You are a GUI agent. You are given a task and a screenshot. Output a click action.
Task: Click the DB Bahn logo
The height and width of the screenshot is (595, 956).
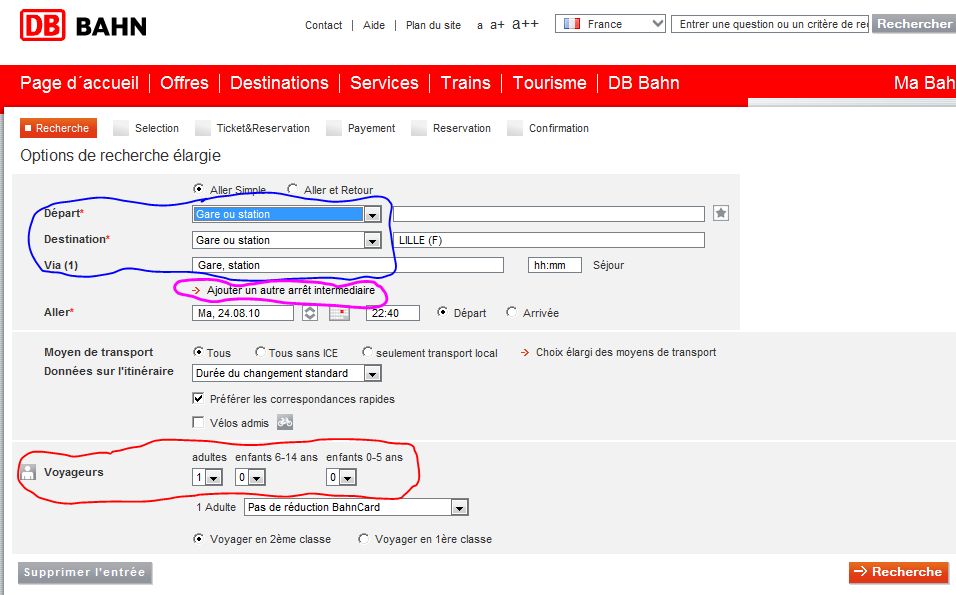coord(84,26)
